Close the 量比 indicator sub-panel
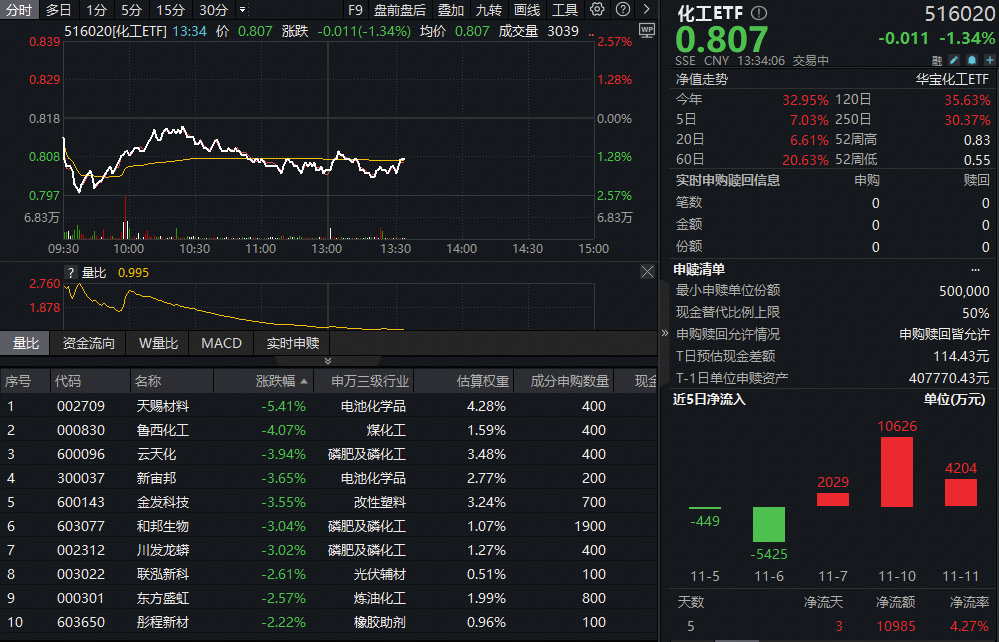Viewport: 999px width, 642px height. coord(646,272)
